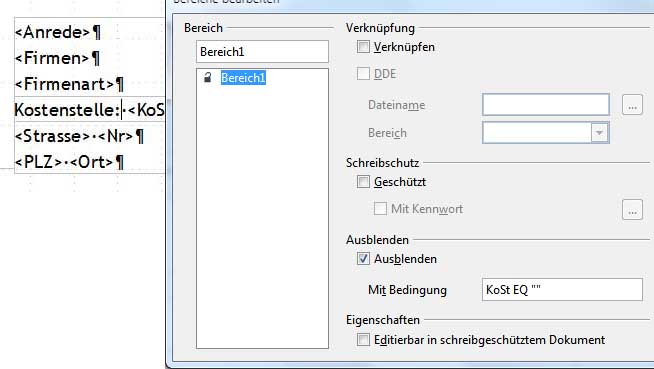The image size is (654, 369).
Task: Toggle the Mit Kennwort checkbox
Action: (x=380, y=208)
